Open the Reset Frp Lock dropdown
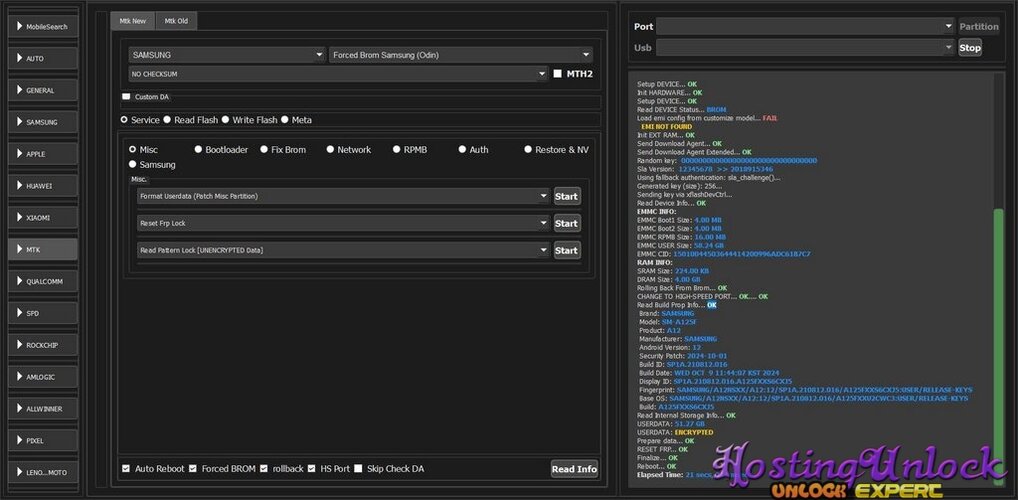The width and height of the screenshot is (1018, 500). (343, 223)
